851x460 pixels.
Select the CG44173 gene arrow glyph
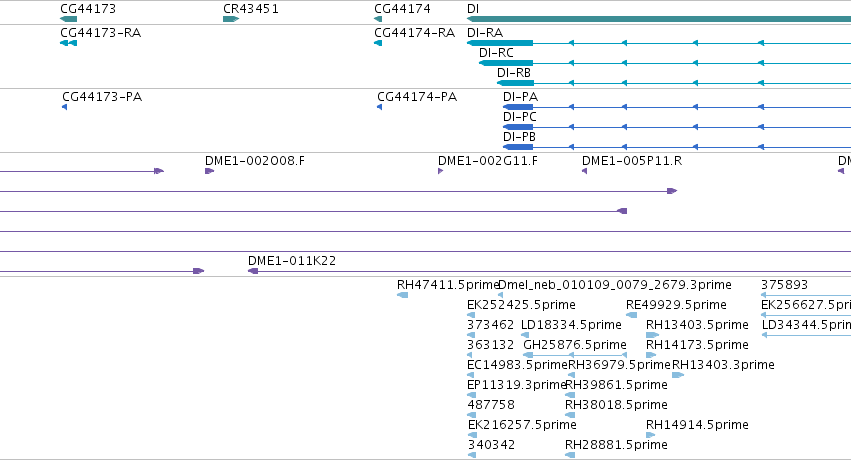pyautogui.click(x=68, y=19)
